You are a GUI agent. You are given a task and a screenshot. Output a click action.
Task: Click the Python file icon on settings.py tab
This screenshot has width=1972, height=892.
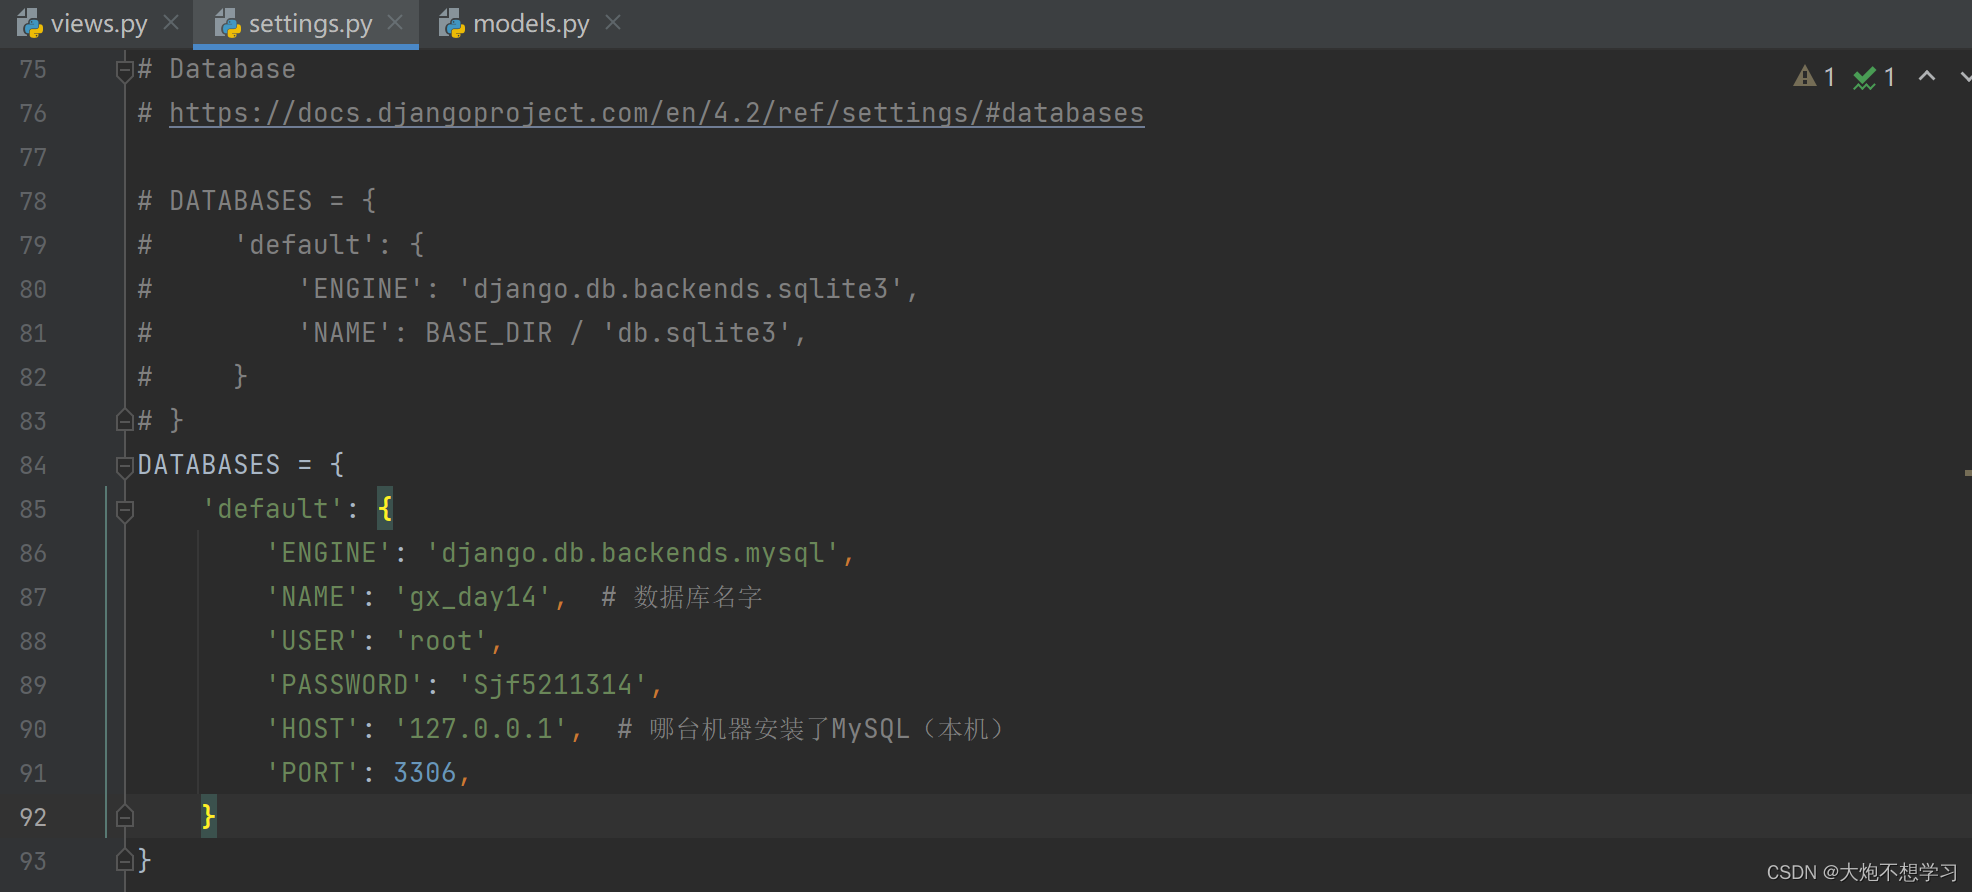pyautogui.click(x=228, y=23)
